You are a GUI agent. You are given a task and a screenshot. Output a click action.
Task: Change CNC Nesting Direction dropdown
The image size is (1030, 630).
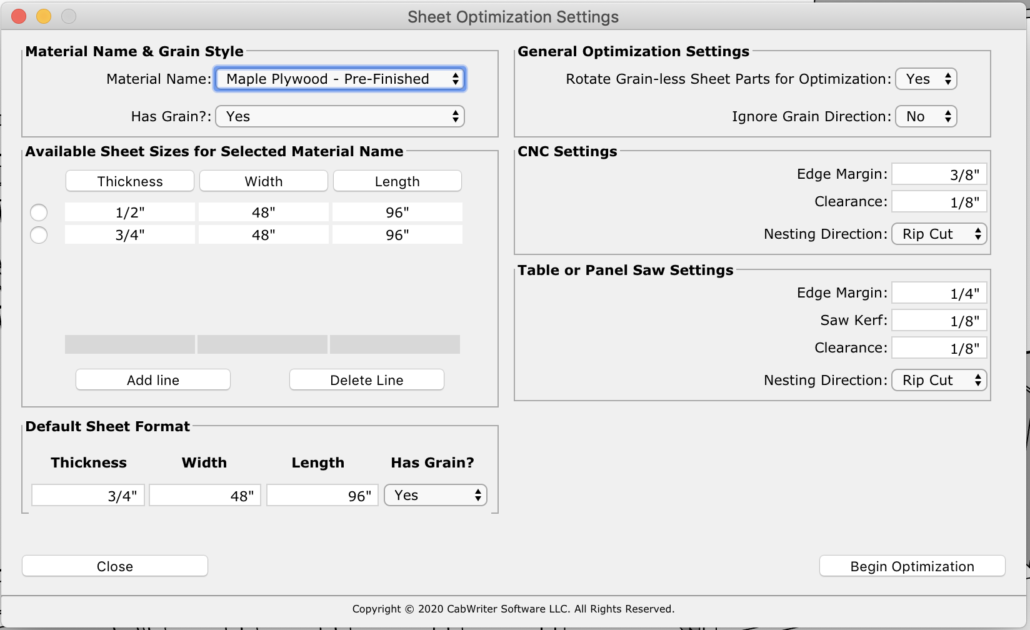(938, 234)
